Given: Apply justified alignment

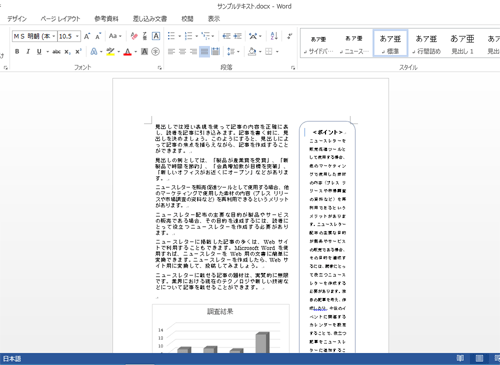Looking at the screenshot, I should click(x=204, y=52).
